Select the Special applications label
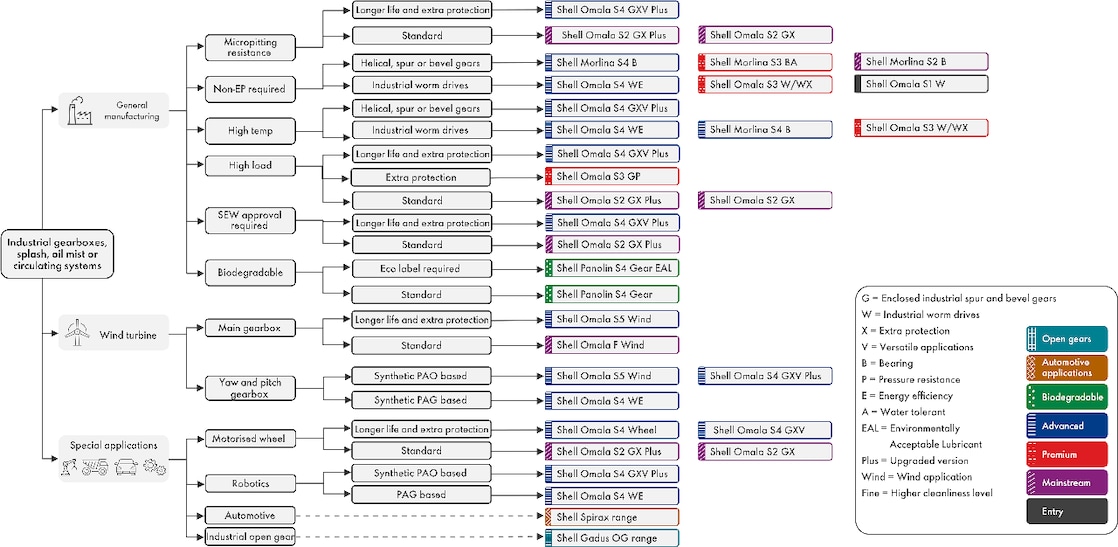The image size is (1118, 547). click(x=114, y=445)
